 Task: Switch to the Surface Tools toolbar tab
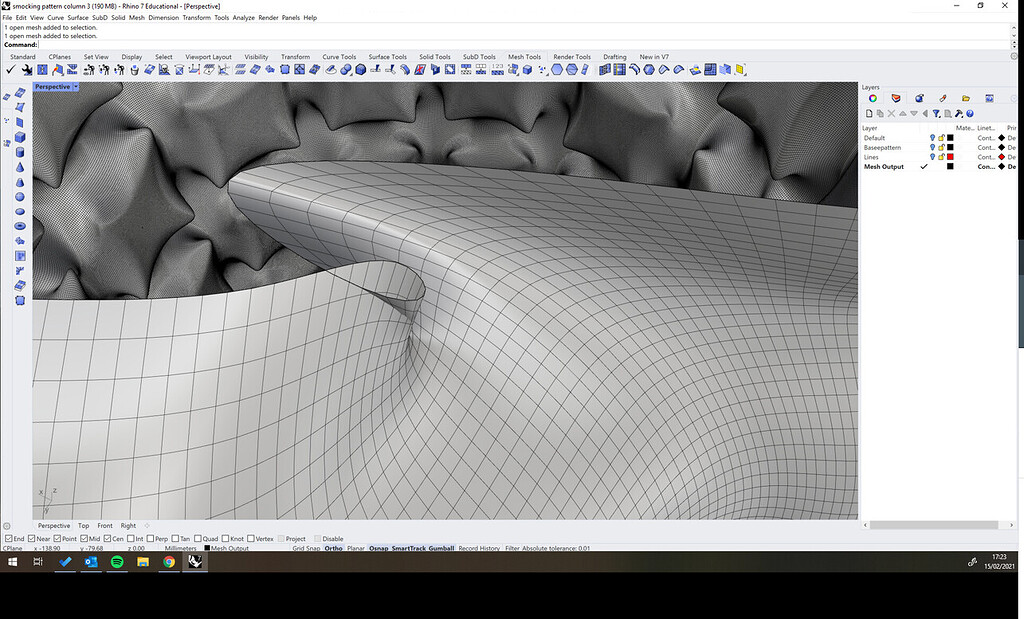point(387,57)
